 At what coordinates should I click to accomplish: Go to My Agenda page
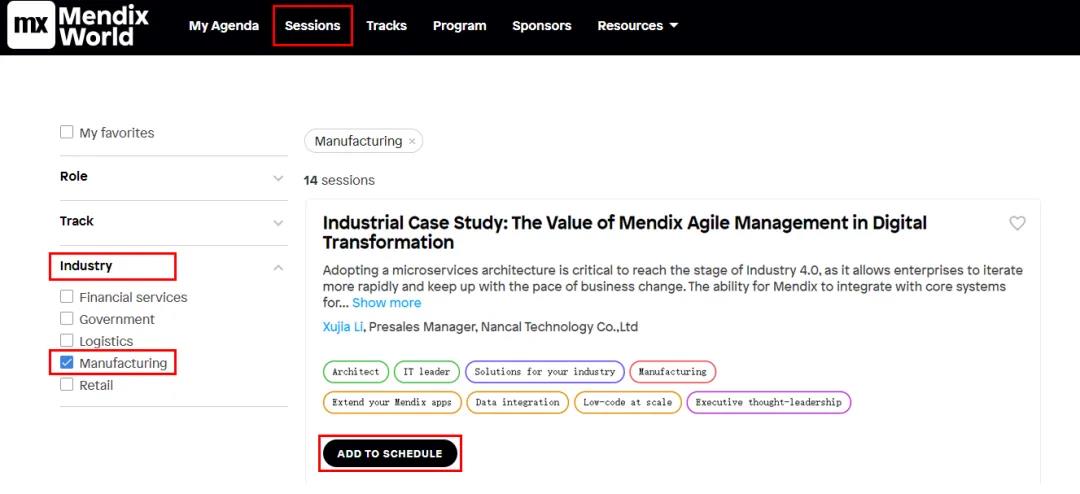(x=224, y=26)
